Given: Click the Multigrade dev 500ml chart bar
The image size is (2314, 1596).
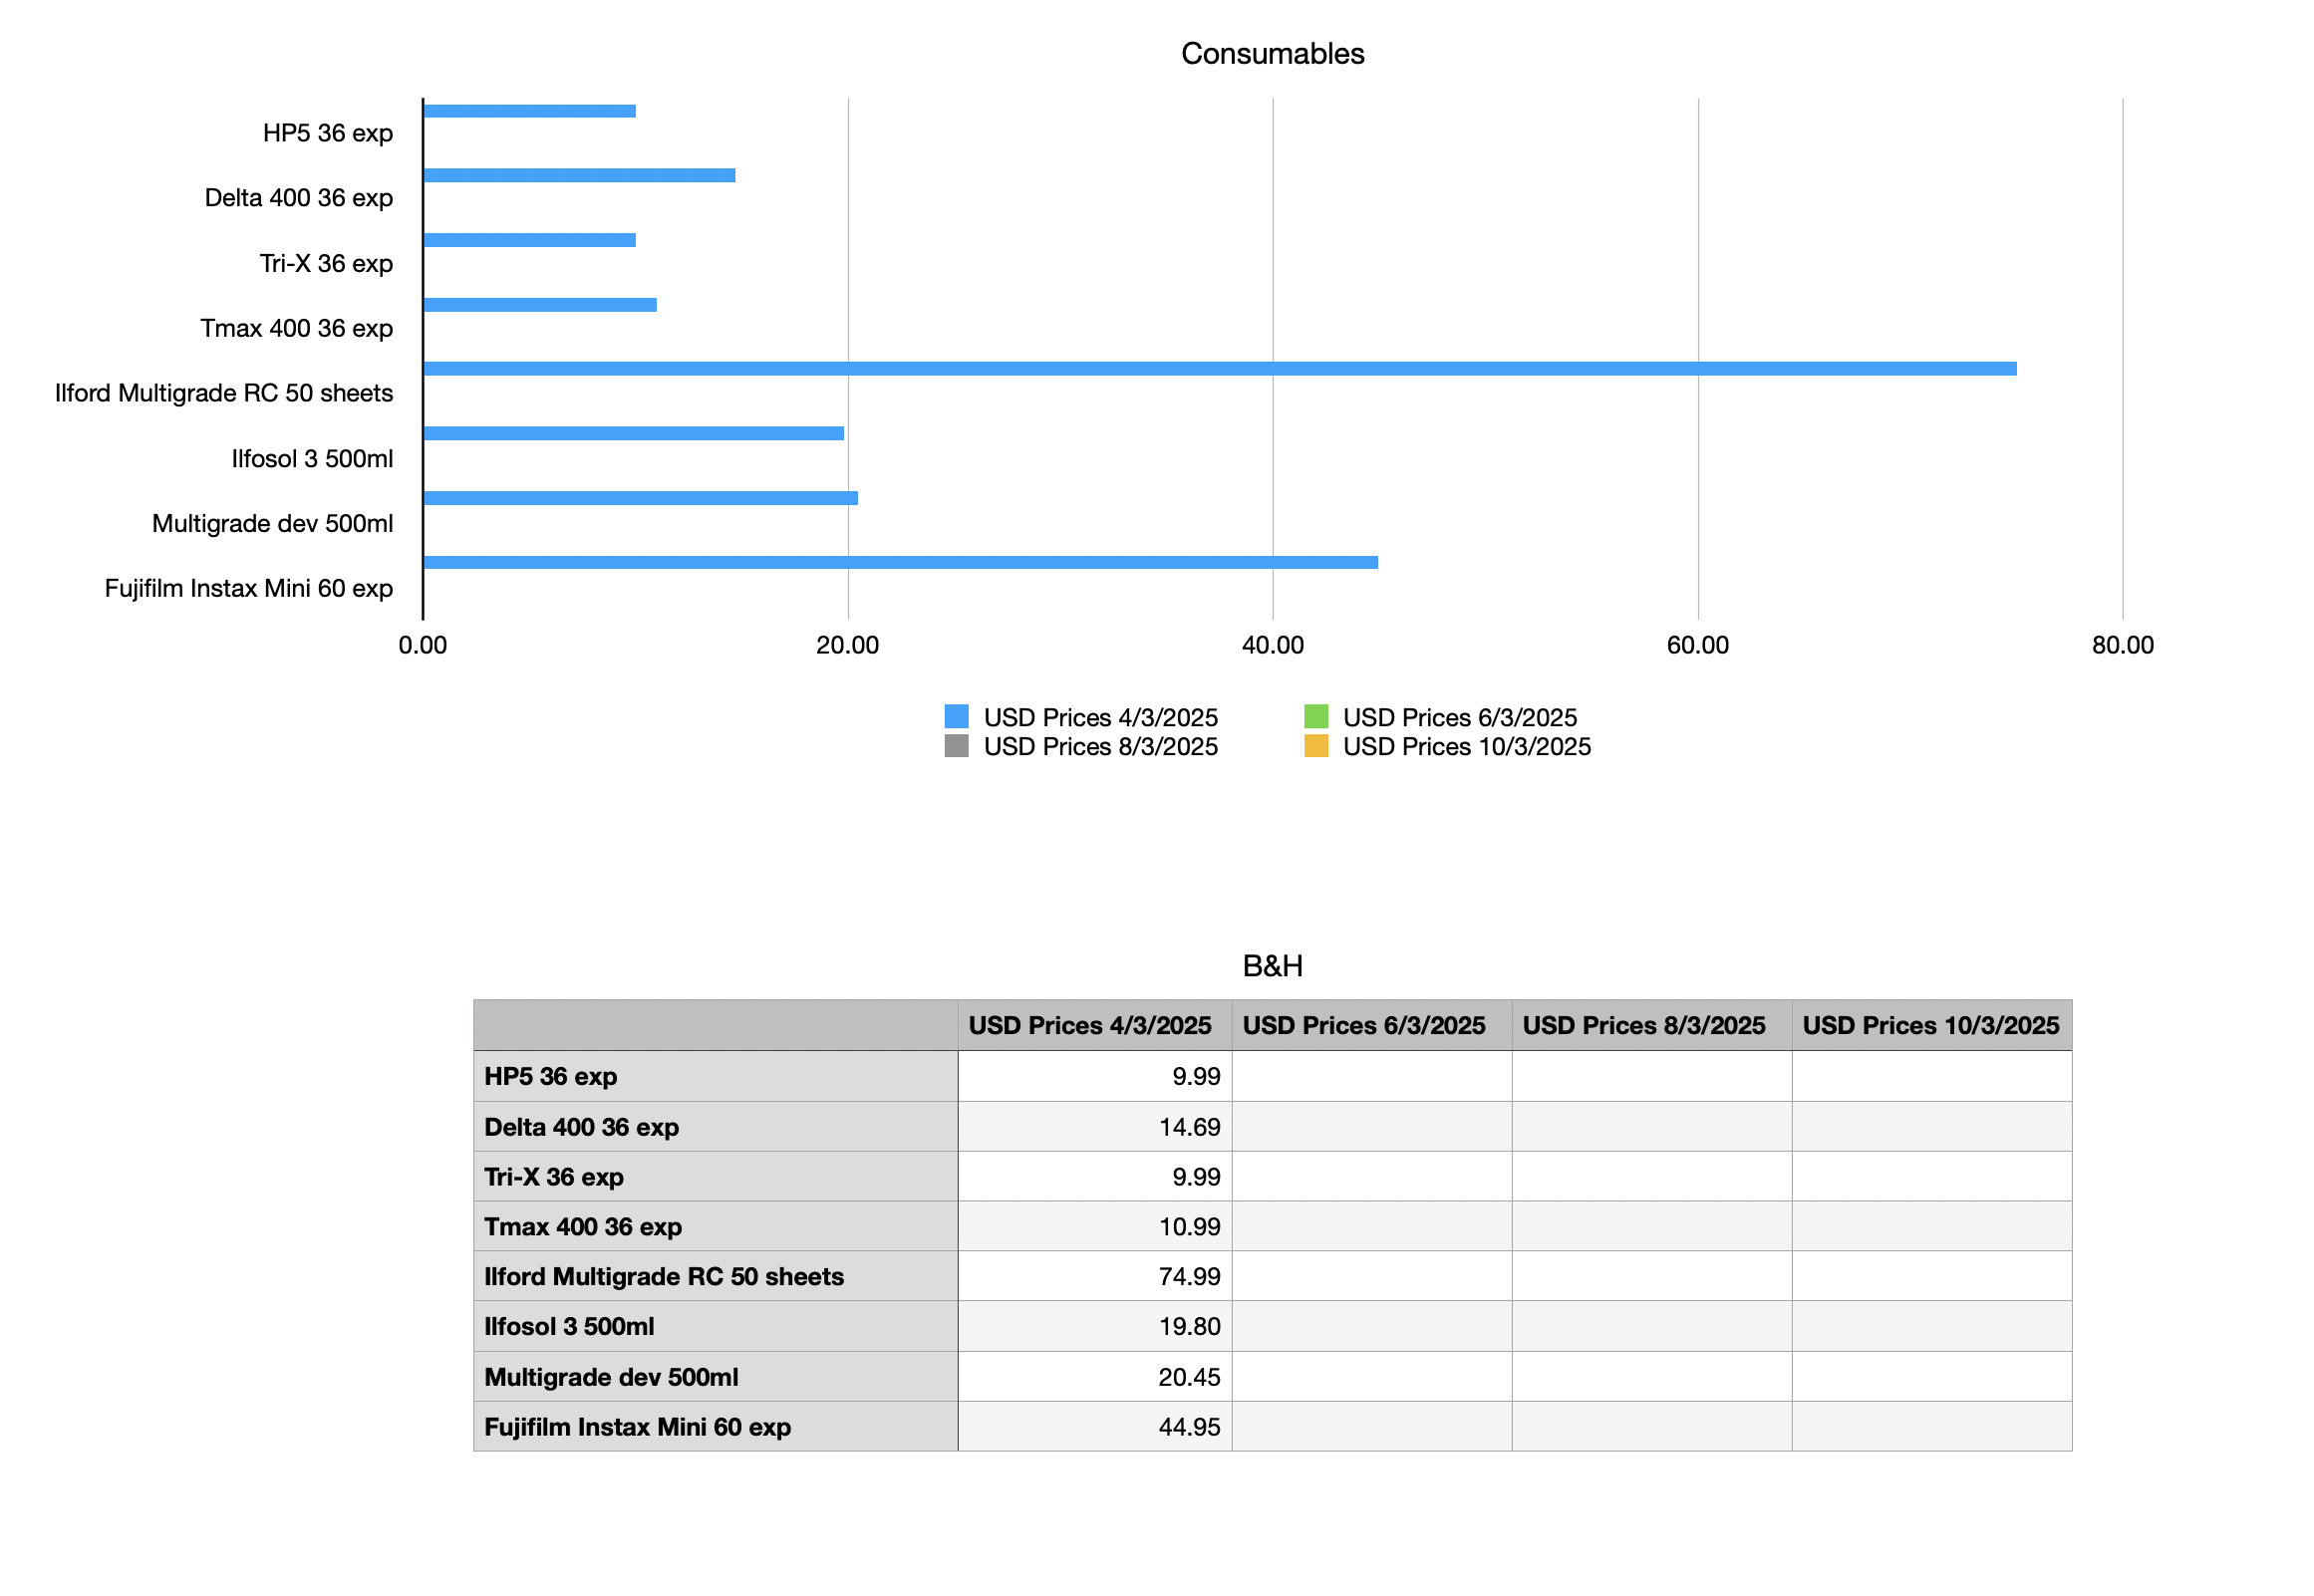Looking at the screenshot, I should coord(641,498).
